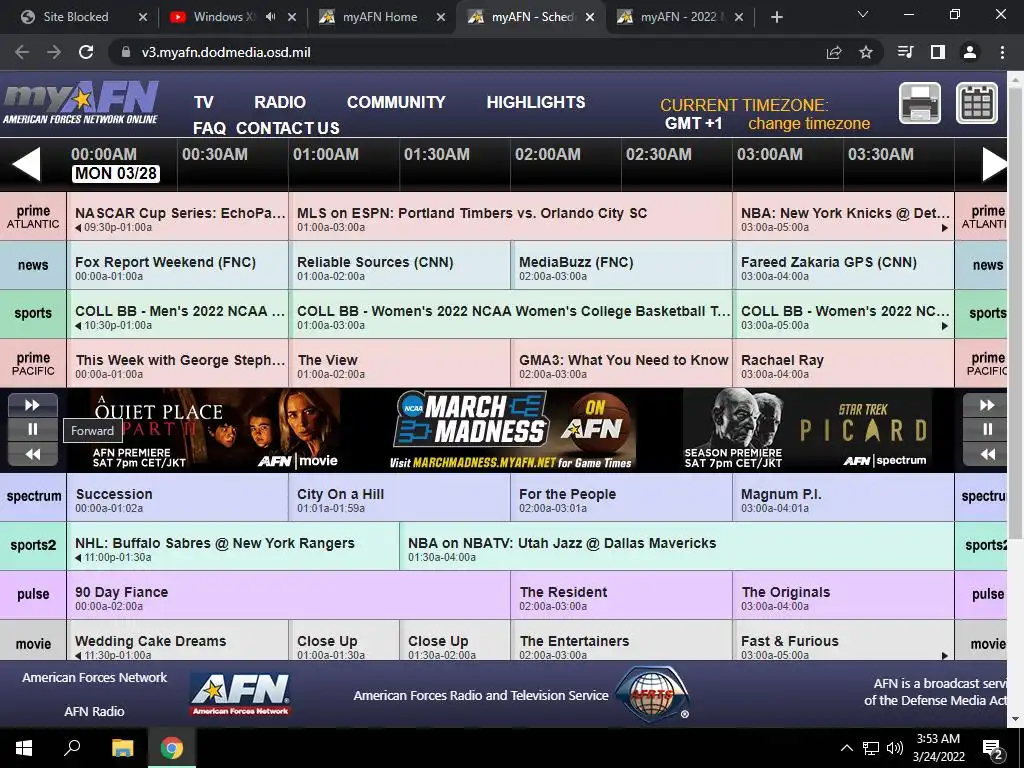Image resolution: width=1024 pixels, height=768 pixels.
Task: Reload the page in Chrome
Action: 86,52
